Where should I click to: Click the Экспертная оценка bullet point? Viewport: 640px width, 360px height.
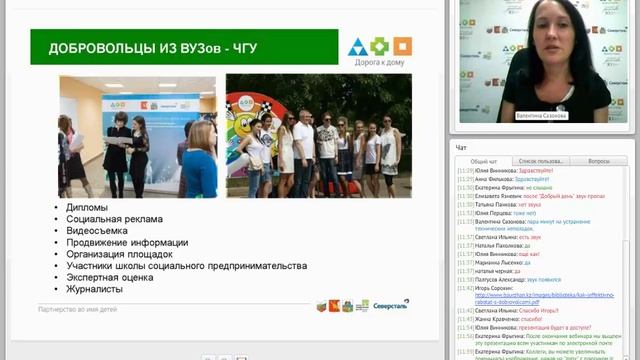[x=110, y=278]
